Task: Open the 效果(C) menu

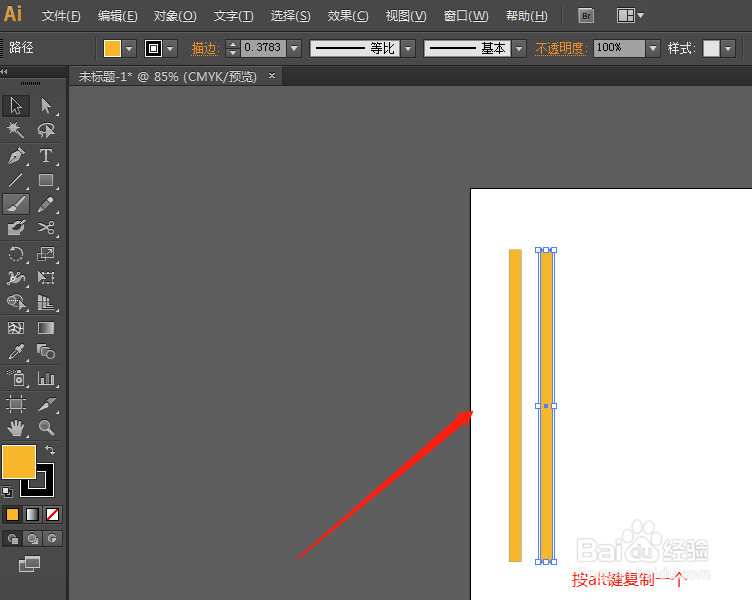Action: [x=348, y=16]
